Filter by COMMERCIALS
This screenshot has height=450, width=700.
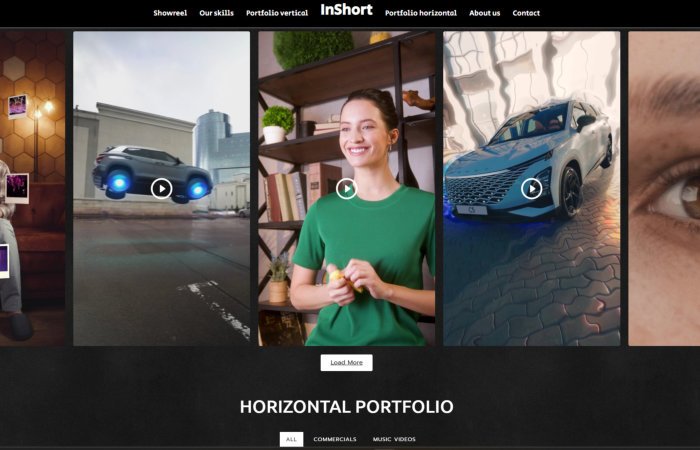coord(335,439)
